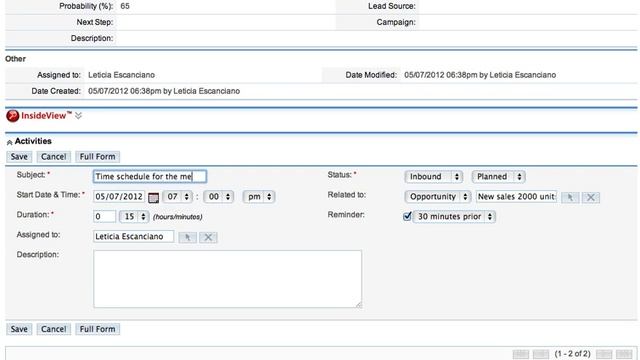Viewport: 640px width, 360px height.
Task: Open the Planned status dropdown
Action: click(x=498, y=176)
